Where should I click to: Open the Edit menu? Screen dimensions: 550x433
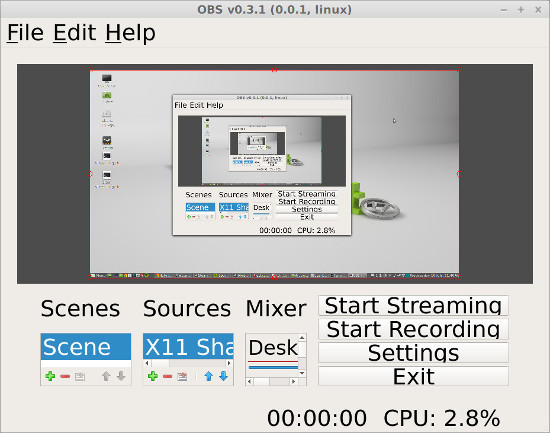[x=74, y=33]
